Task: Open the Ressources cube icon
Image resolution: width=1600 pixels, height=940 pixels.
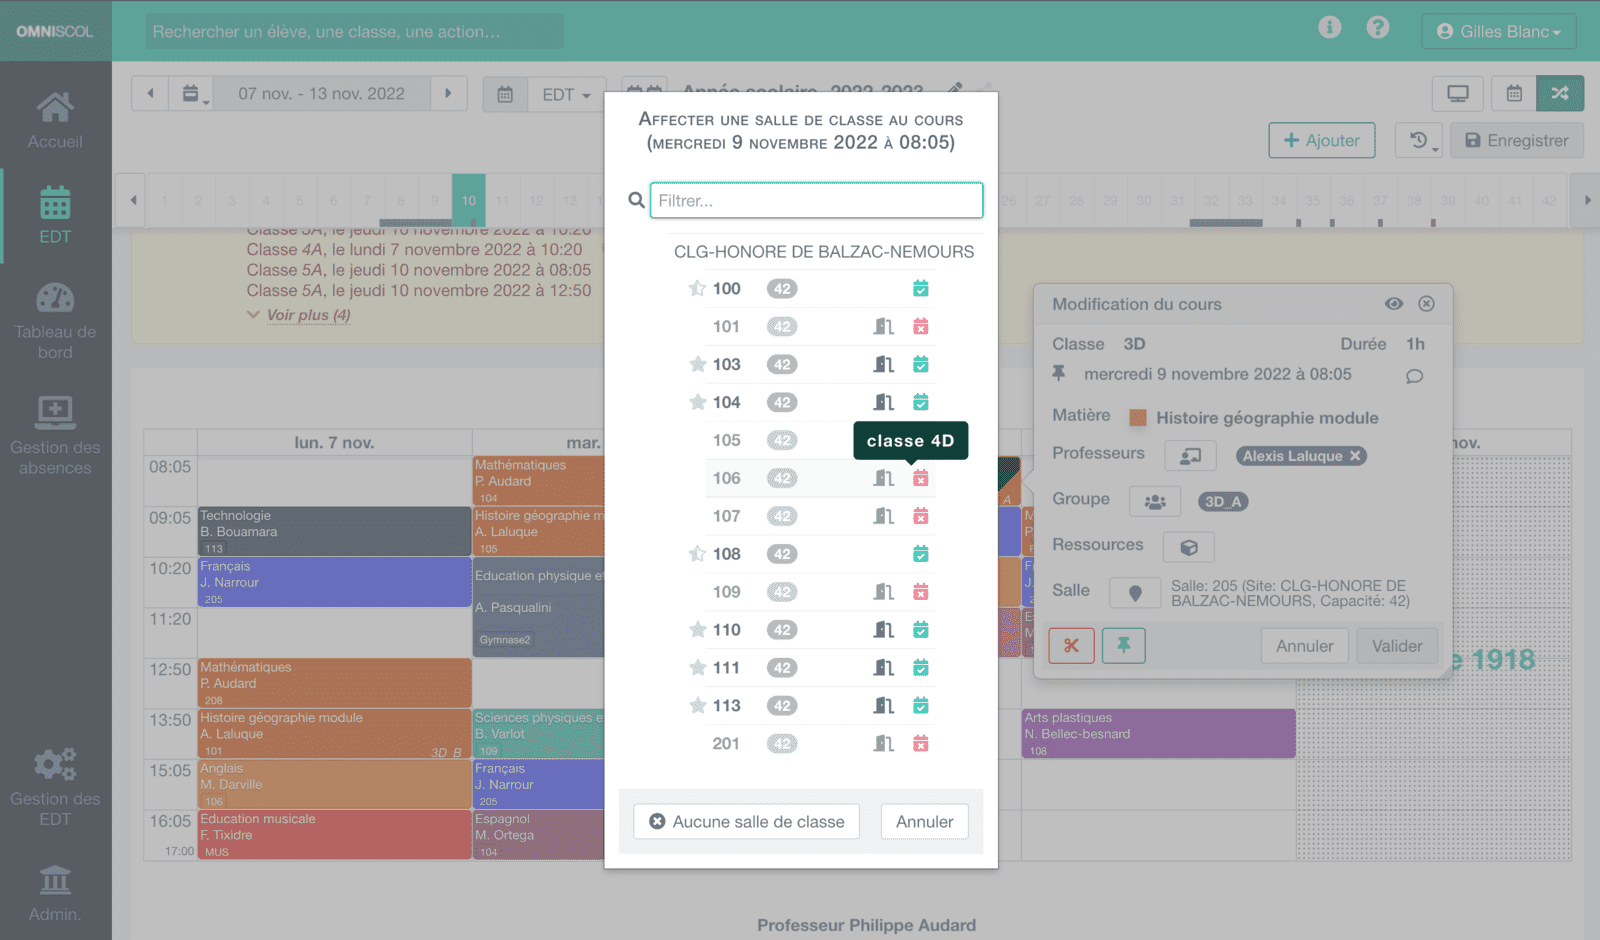Action: pos(1189,548)
